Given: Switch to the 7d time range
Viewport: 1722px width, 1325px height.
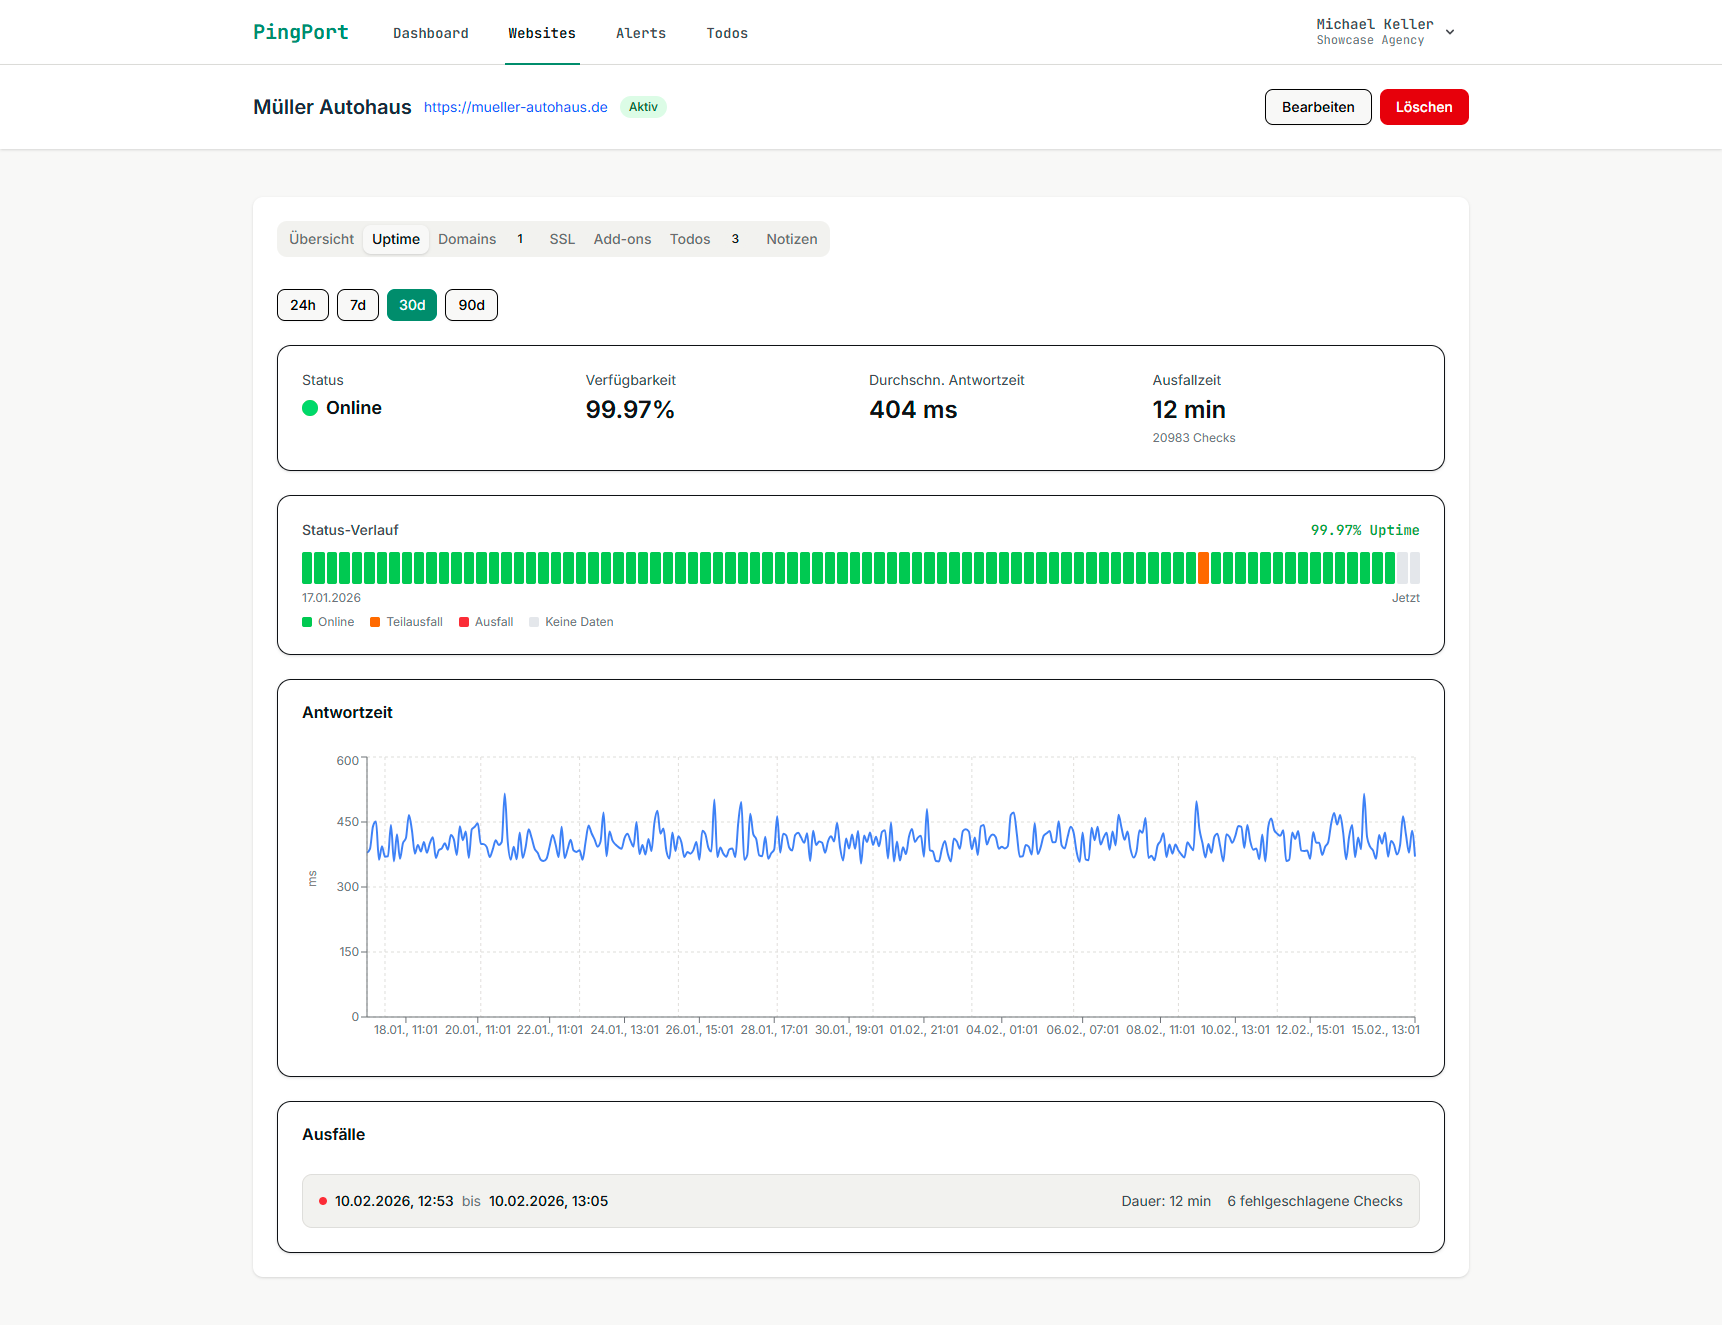Looking at the screenshot, I should [357, 305].
